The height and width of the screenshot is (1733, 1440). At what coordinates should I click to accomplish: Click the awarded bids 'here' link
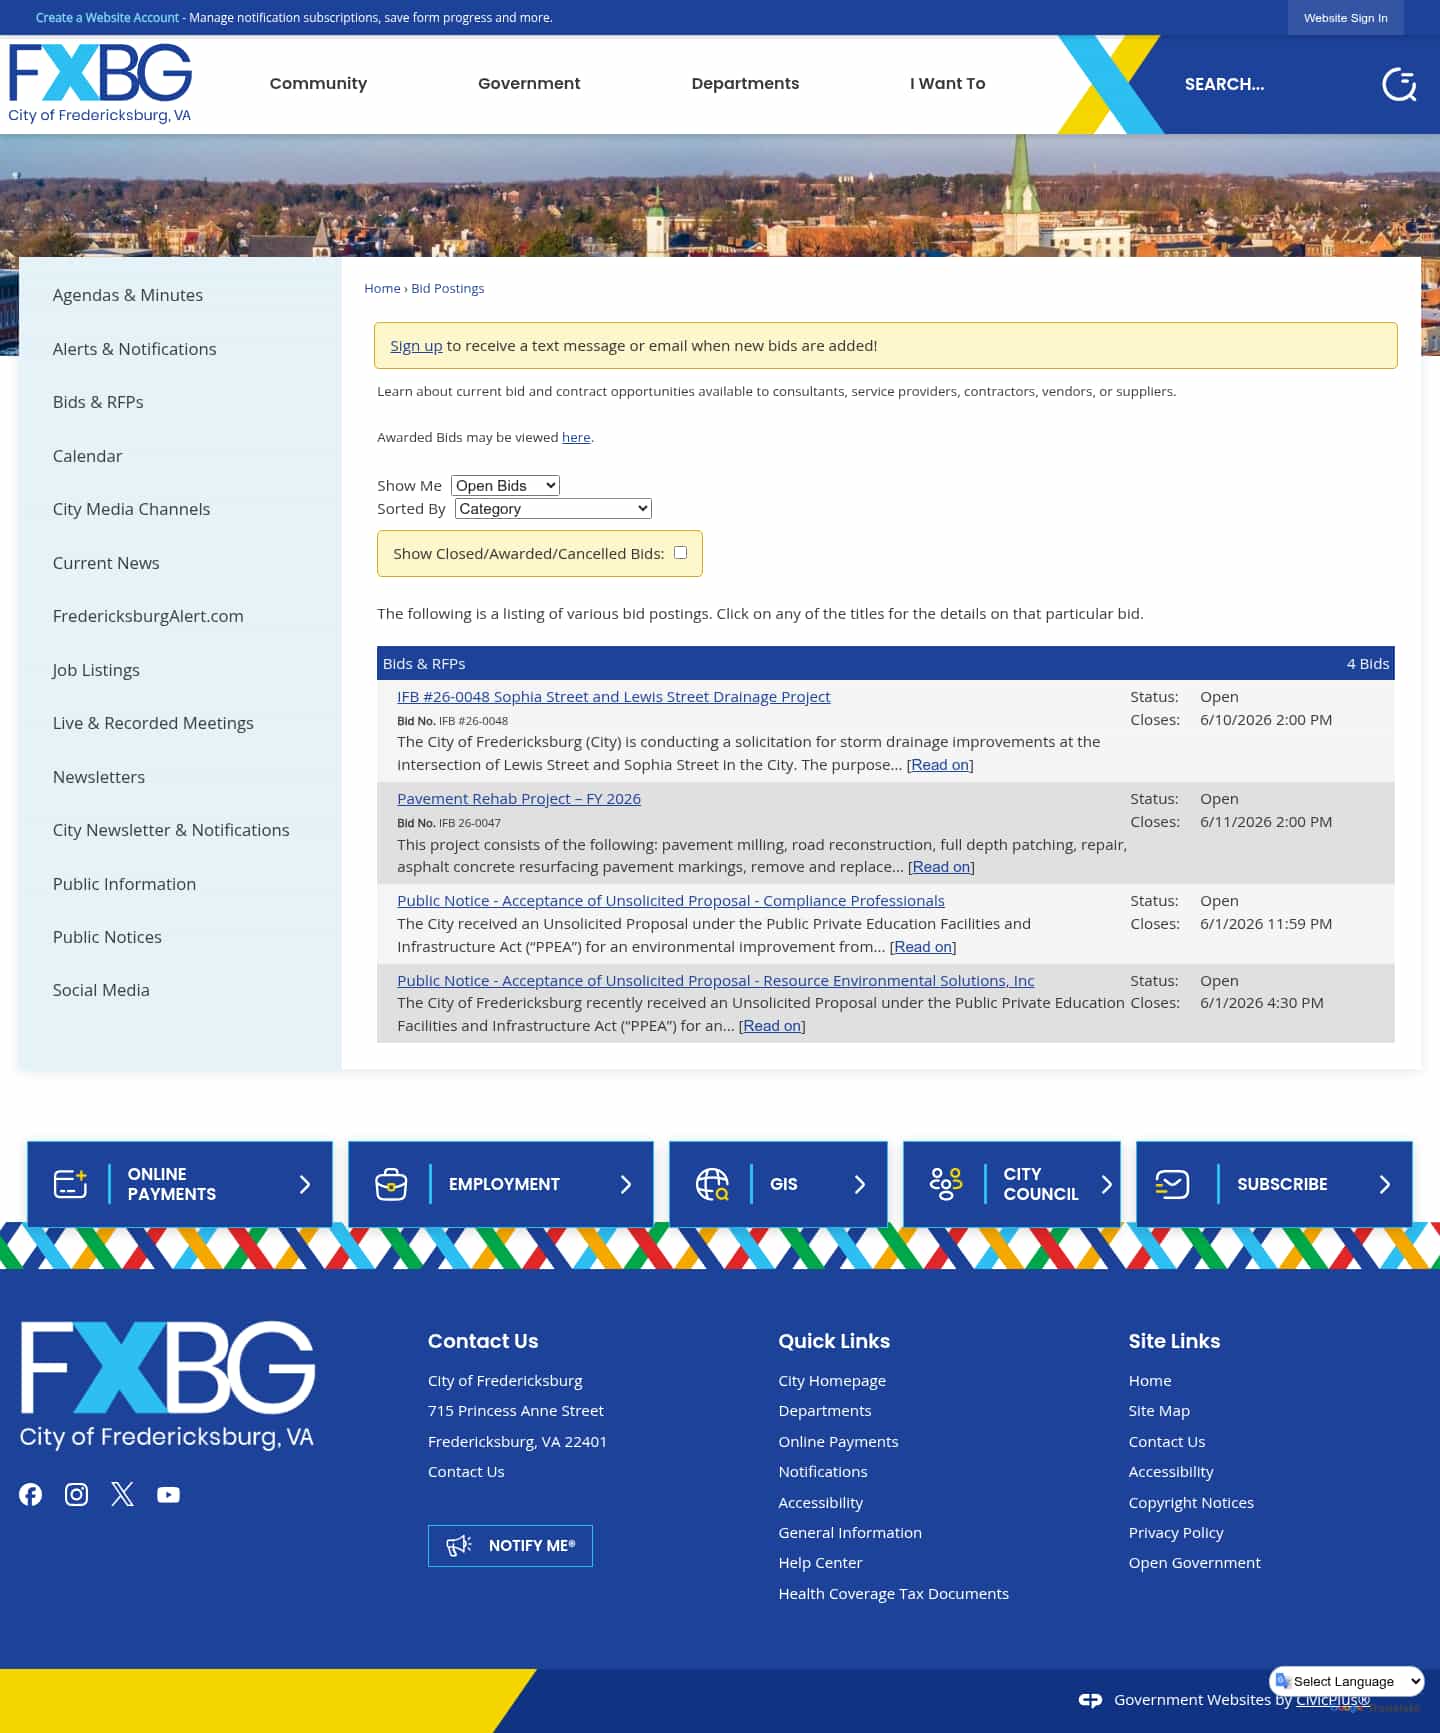tap(576, 437)
